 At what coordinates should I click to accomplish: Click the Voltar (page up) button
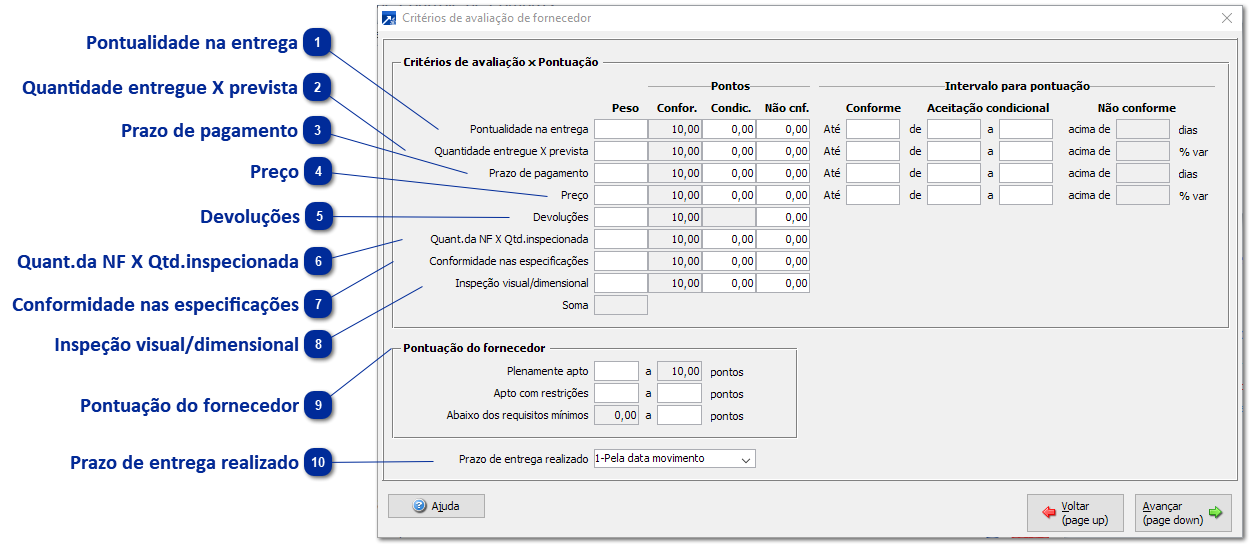pyautogui.click(x=1075, y=513)
